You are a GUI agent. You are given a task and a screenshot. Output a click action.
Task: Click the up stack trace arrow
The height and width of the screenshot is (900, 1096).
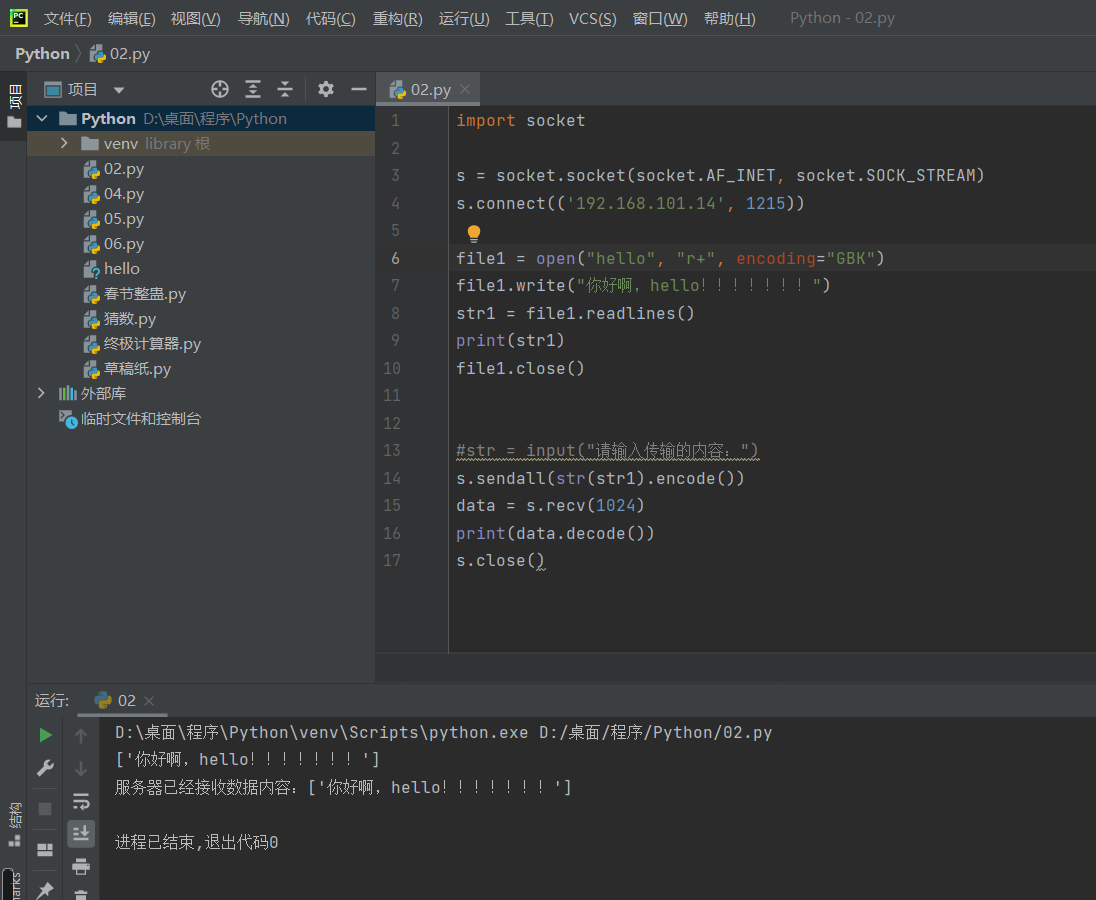pyautogui.click(x=81, y=736)
